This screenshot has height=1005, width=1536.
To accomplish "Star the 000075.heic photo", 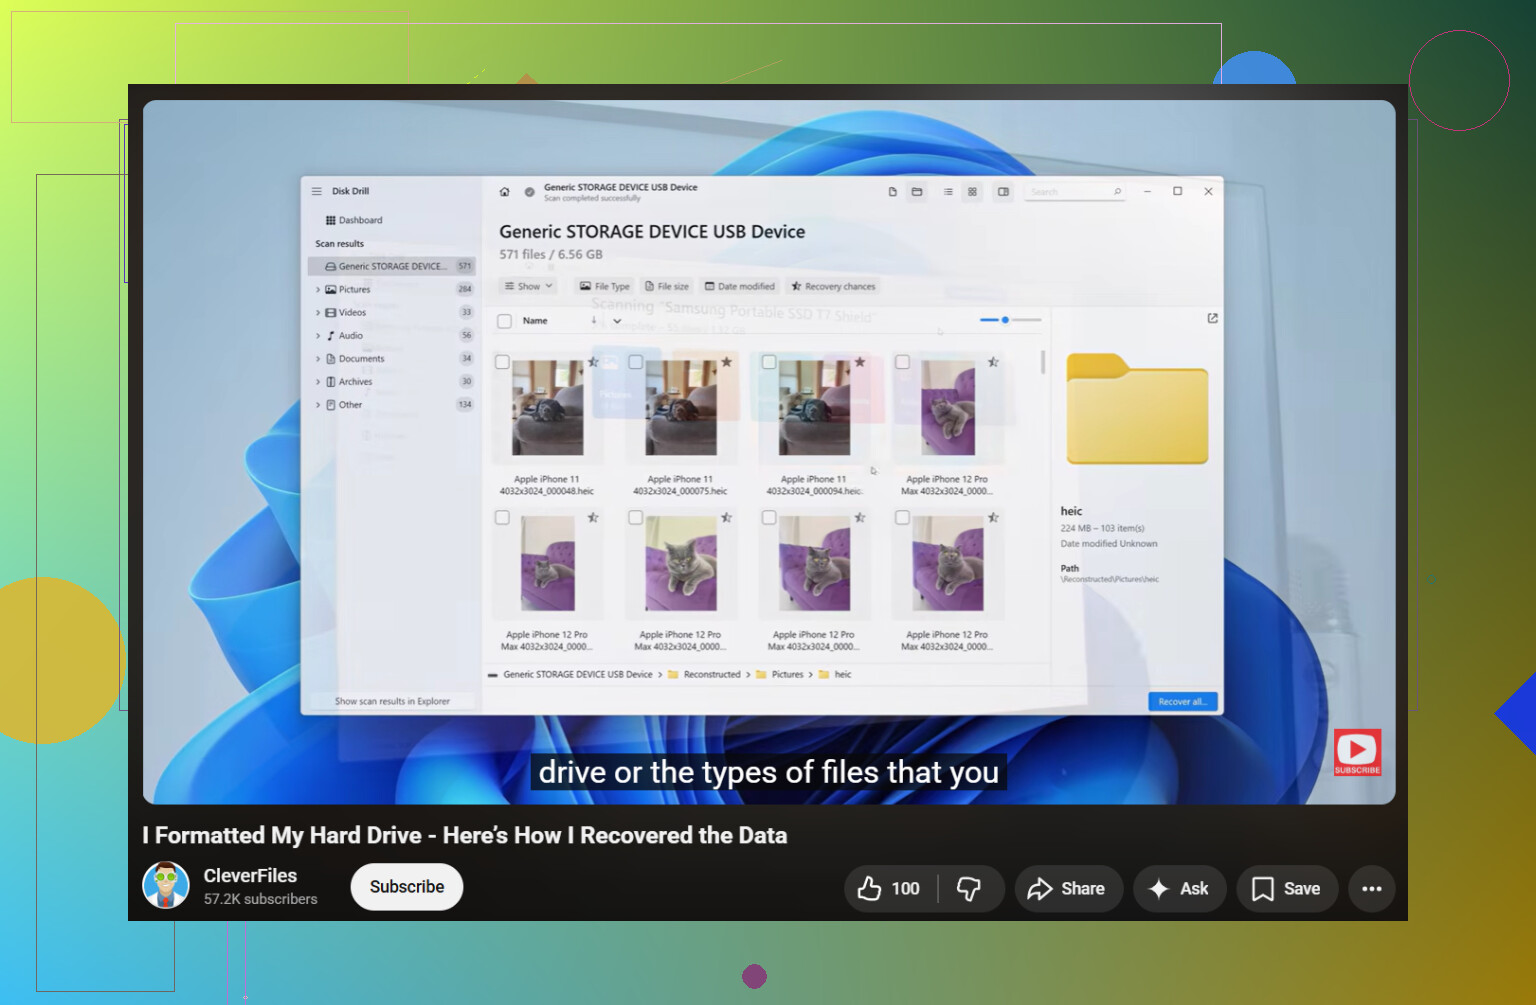I will point(727,362).
